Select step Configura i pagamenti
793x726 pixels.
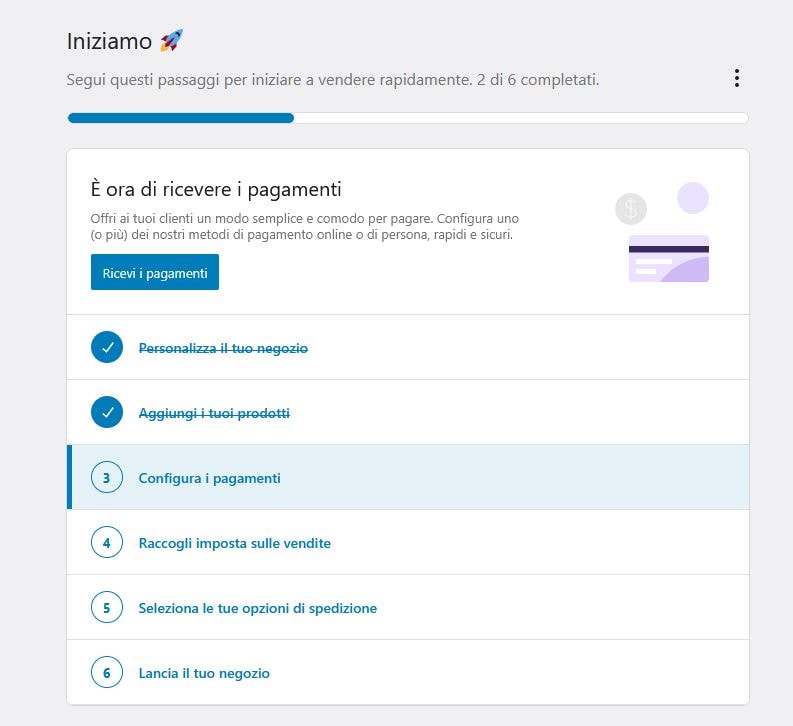[408, 477]
